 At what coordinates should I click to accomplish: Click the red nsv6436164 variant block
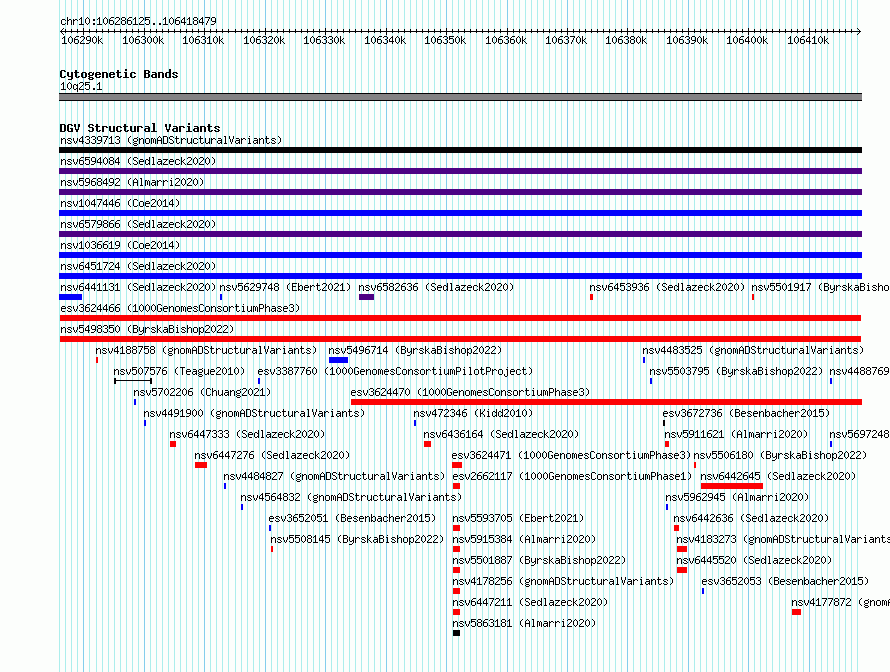pyautogui.click(x=427, y=444)
